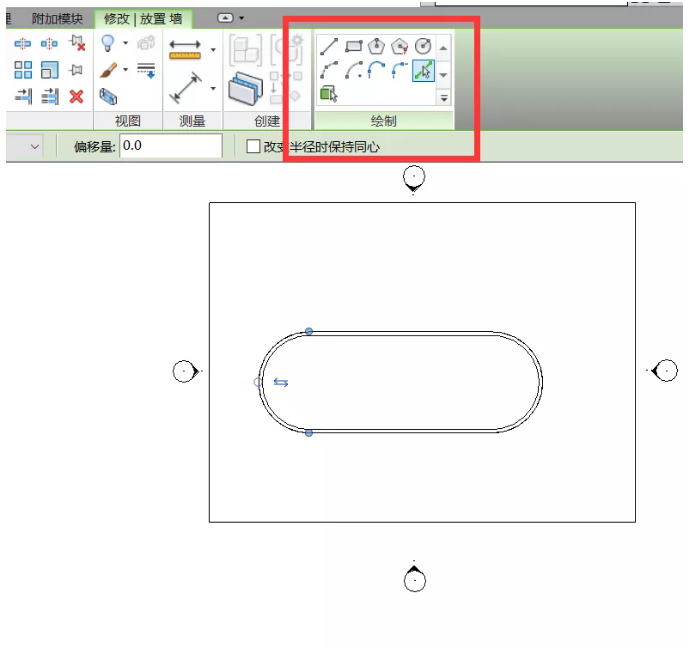
Task: Click the 视图 panel label
Action: [x=128, y=121]
